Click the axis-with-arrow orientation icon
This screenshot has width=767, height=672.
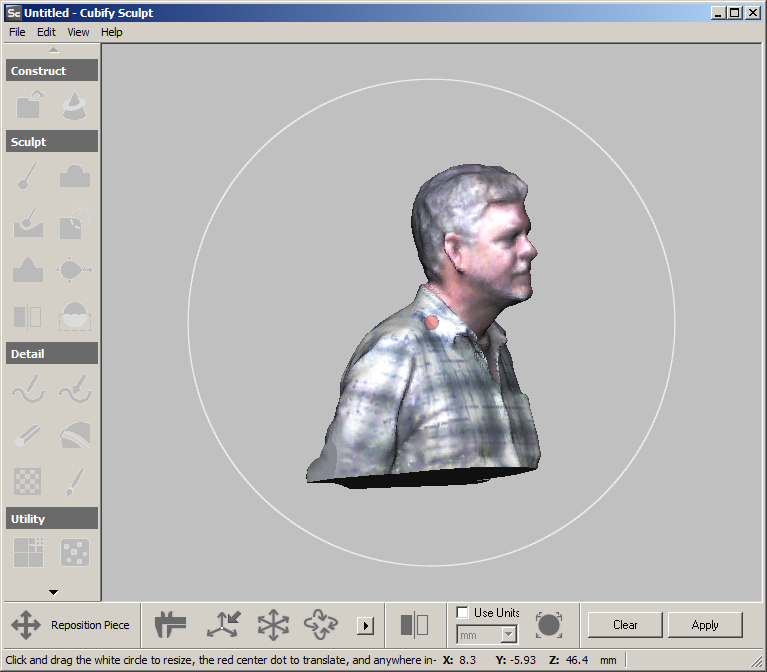point(224,625)
